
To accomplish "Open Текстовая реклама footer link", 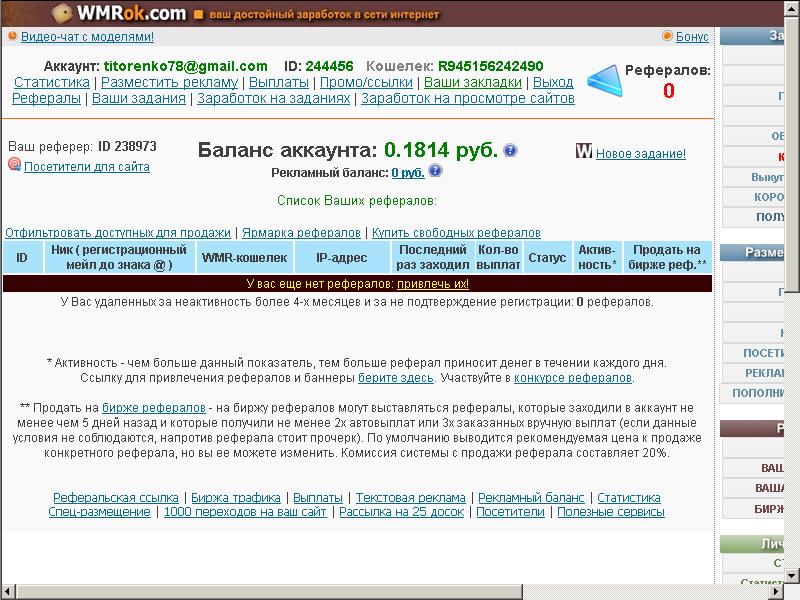I will point(410,497).
